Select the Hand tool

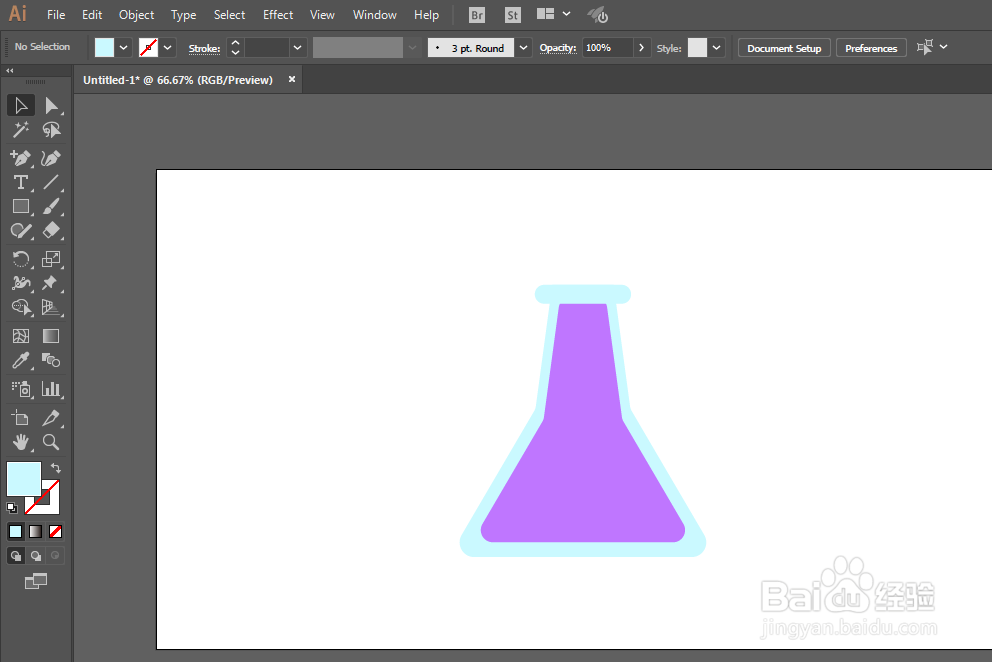click(x=20, y=442)
